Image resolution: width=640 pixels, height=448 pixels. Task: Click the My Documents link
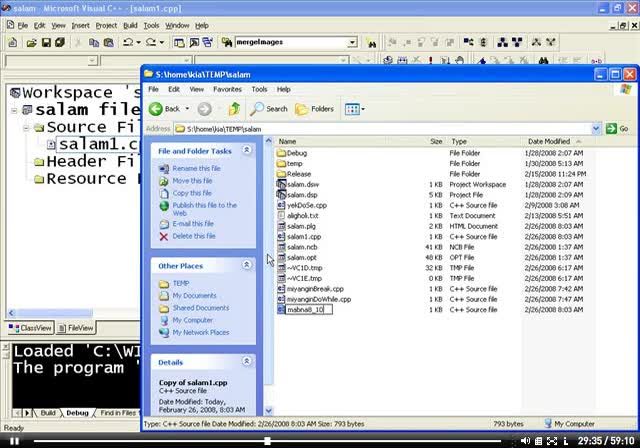pyautogui.click(x=194, y=296)
